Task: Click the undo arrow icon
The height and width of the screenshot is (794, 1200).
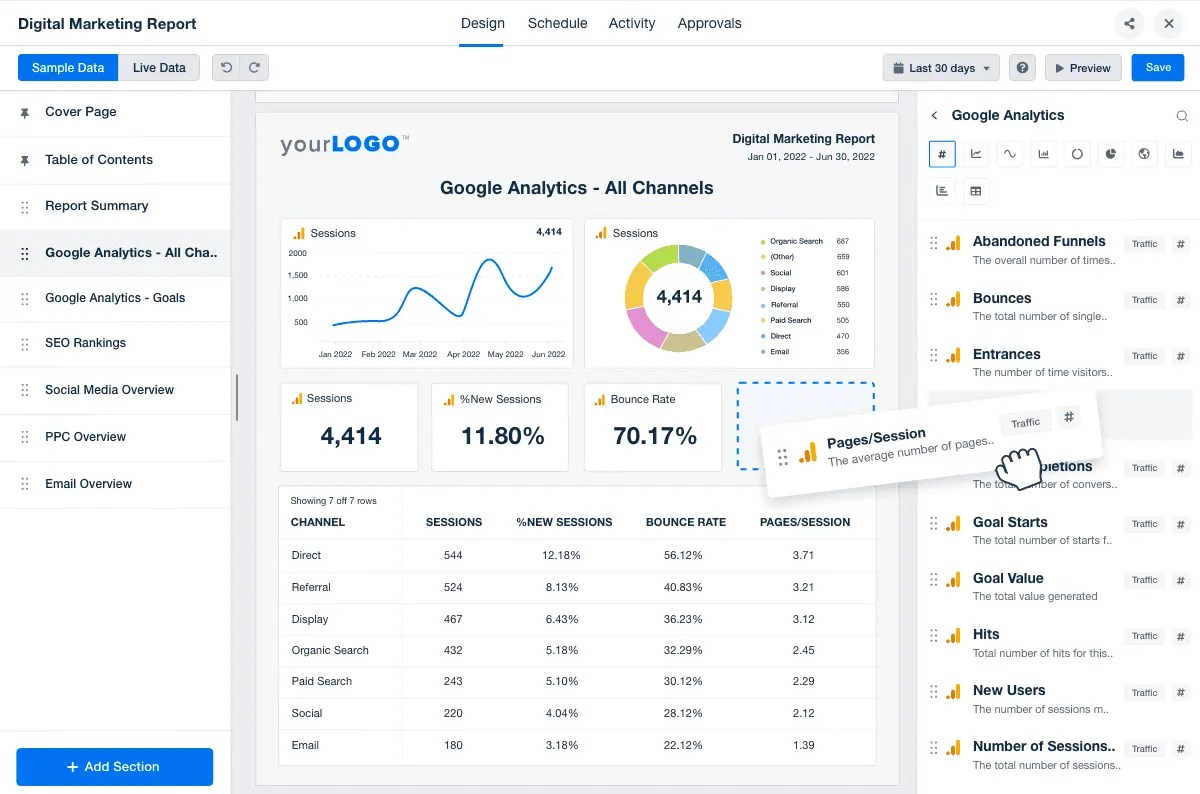Action: coord(228,67)
